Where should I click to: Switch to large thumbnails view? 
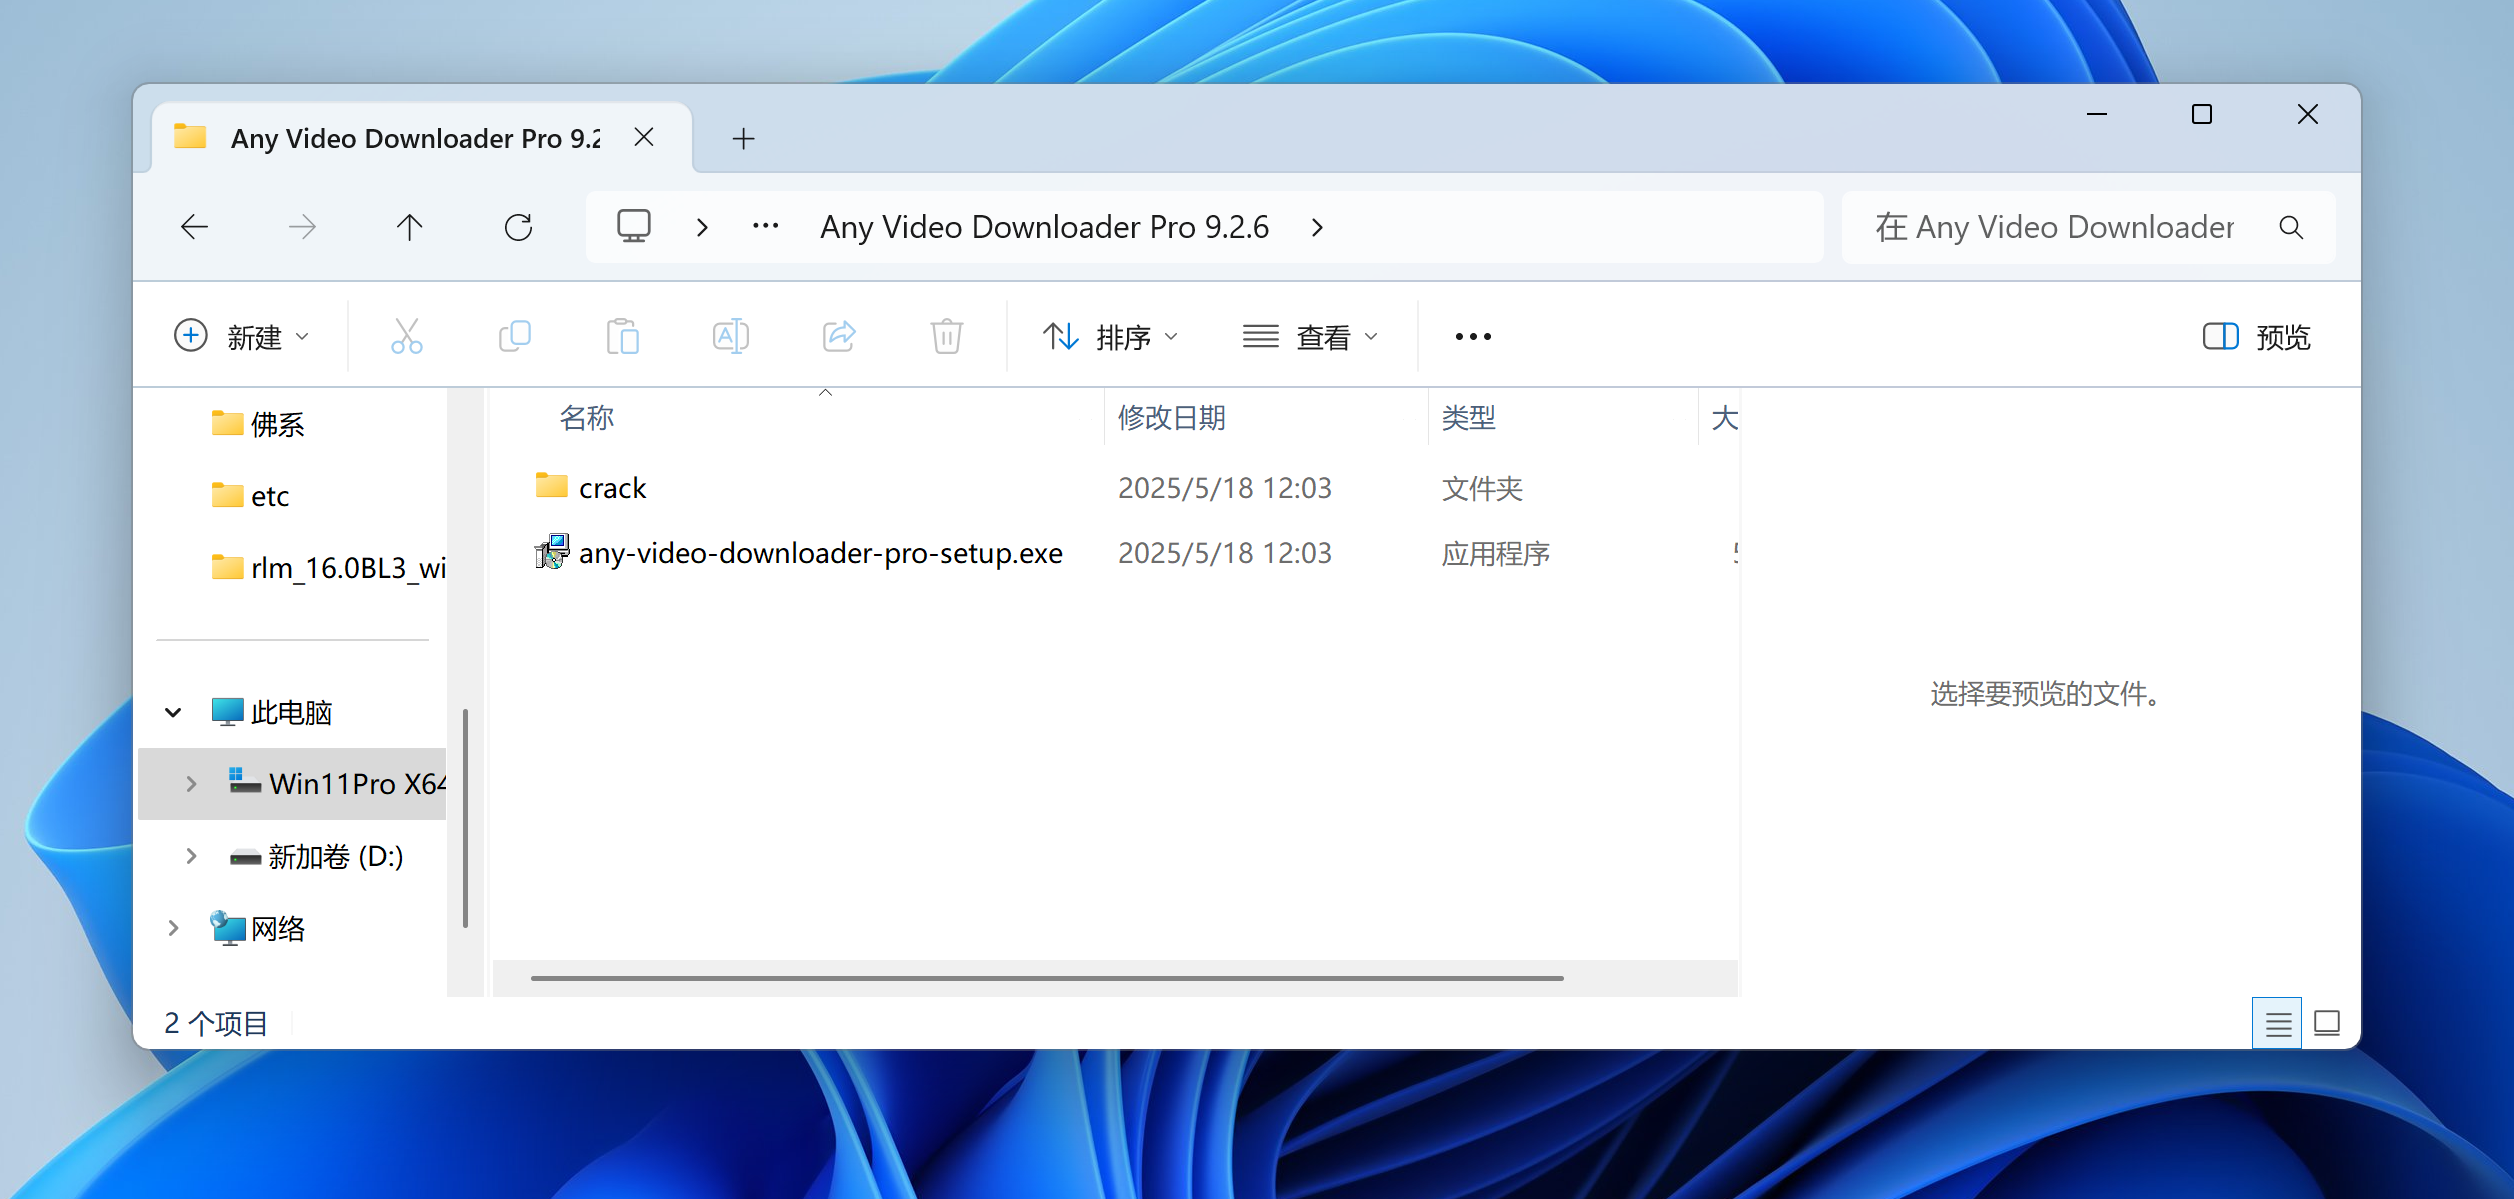2327,1024
